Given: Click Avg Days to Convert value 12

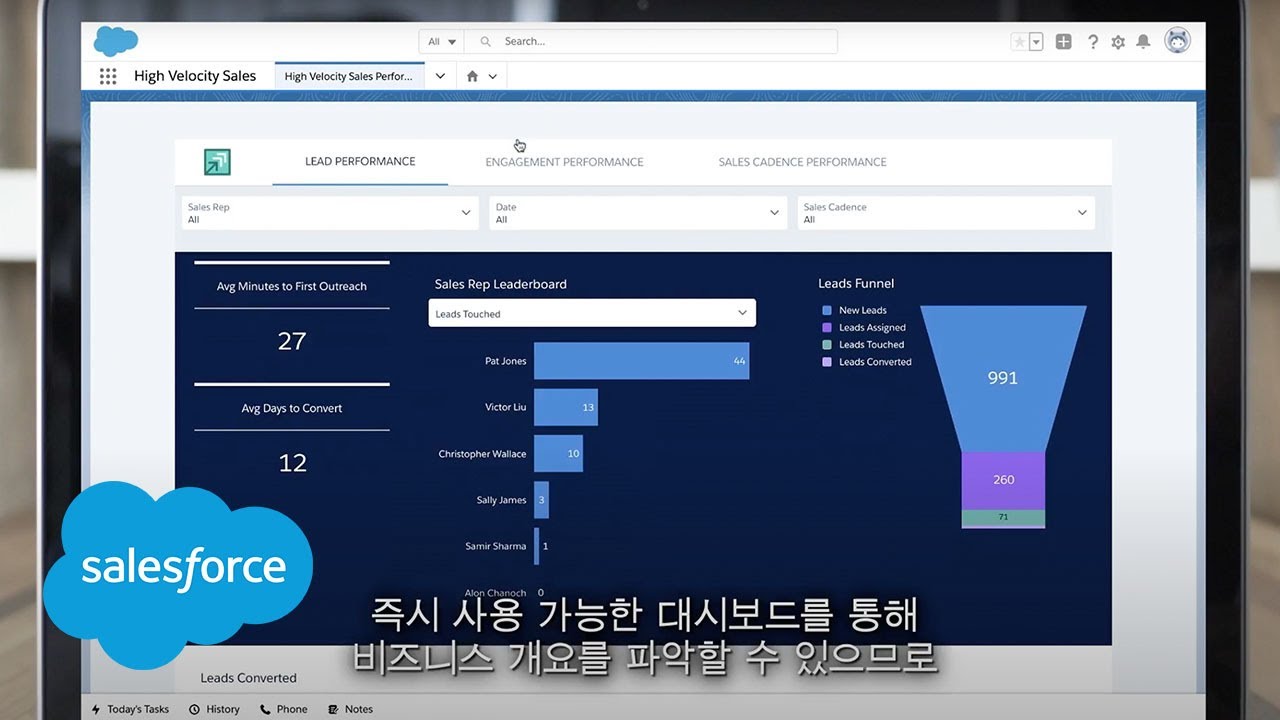Looking at the screenshot, I should [x=292, y=463].
